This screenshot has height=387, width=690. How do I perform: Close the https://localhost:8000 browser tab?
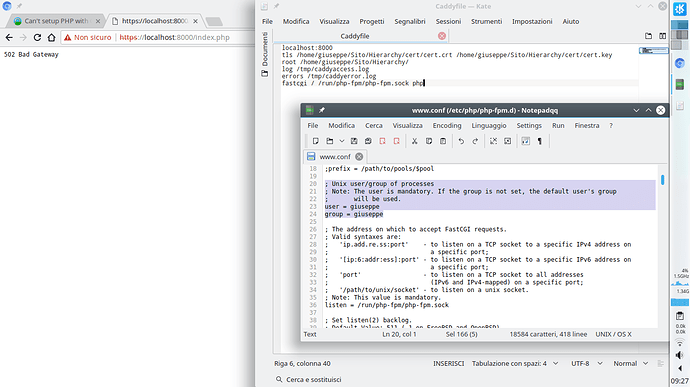195,21
